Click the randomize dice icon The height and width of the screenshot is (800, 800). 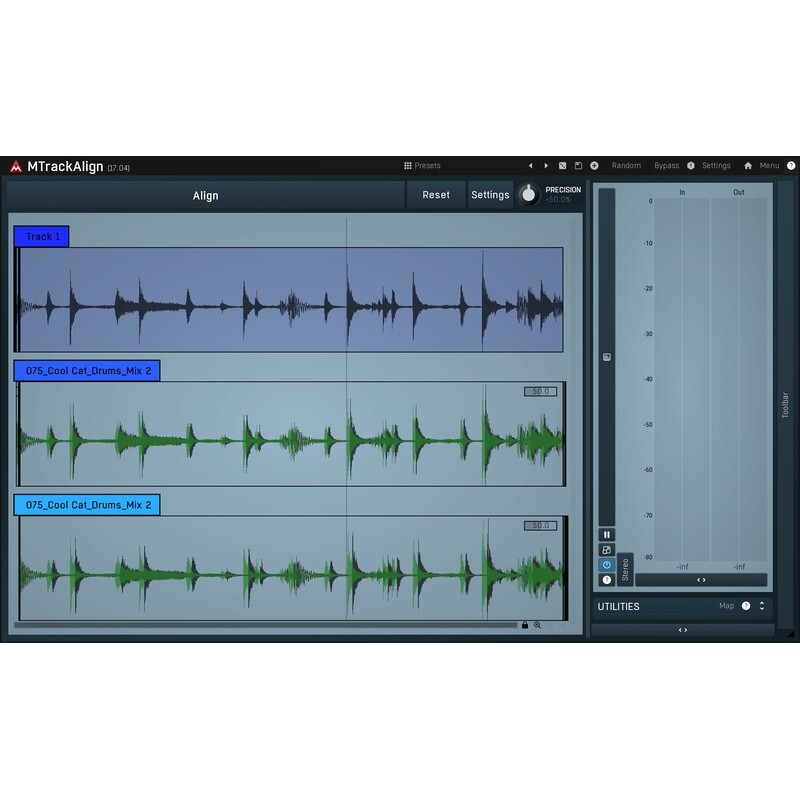pyautogui.click(x=562, y=166)
